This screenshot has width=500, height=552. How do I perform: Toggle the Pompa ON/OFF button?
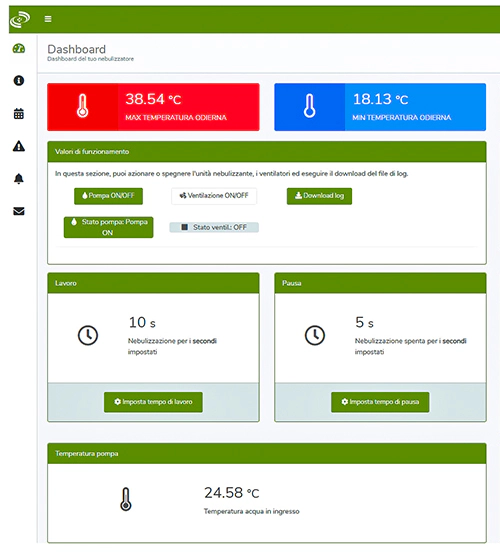point(108,196)
